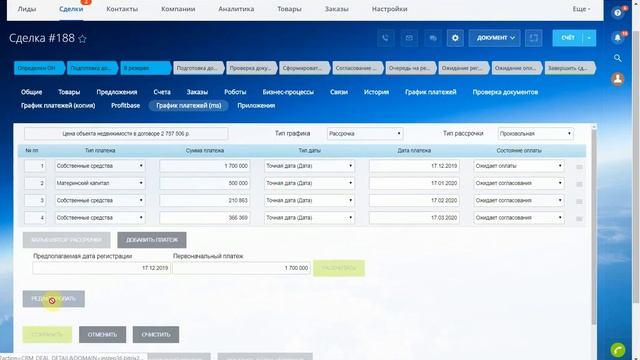This screenshot has width=640, height=360.
Task: Open the user avatar in right sidebar
Action: (x=618, y=79)
